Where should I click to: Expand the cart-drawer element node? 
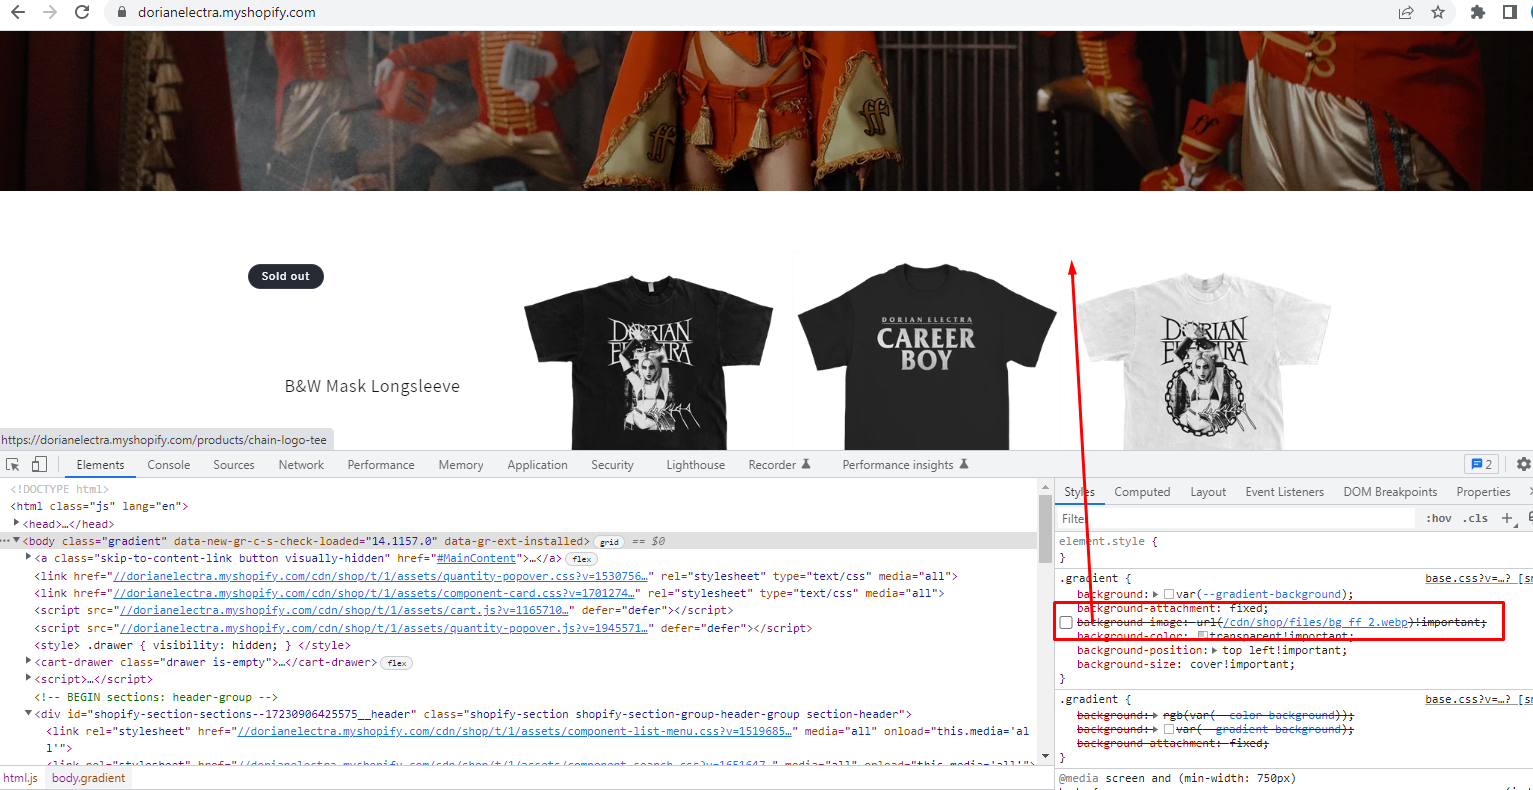(x=28, y=662)
